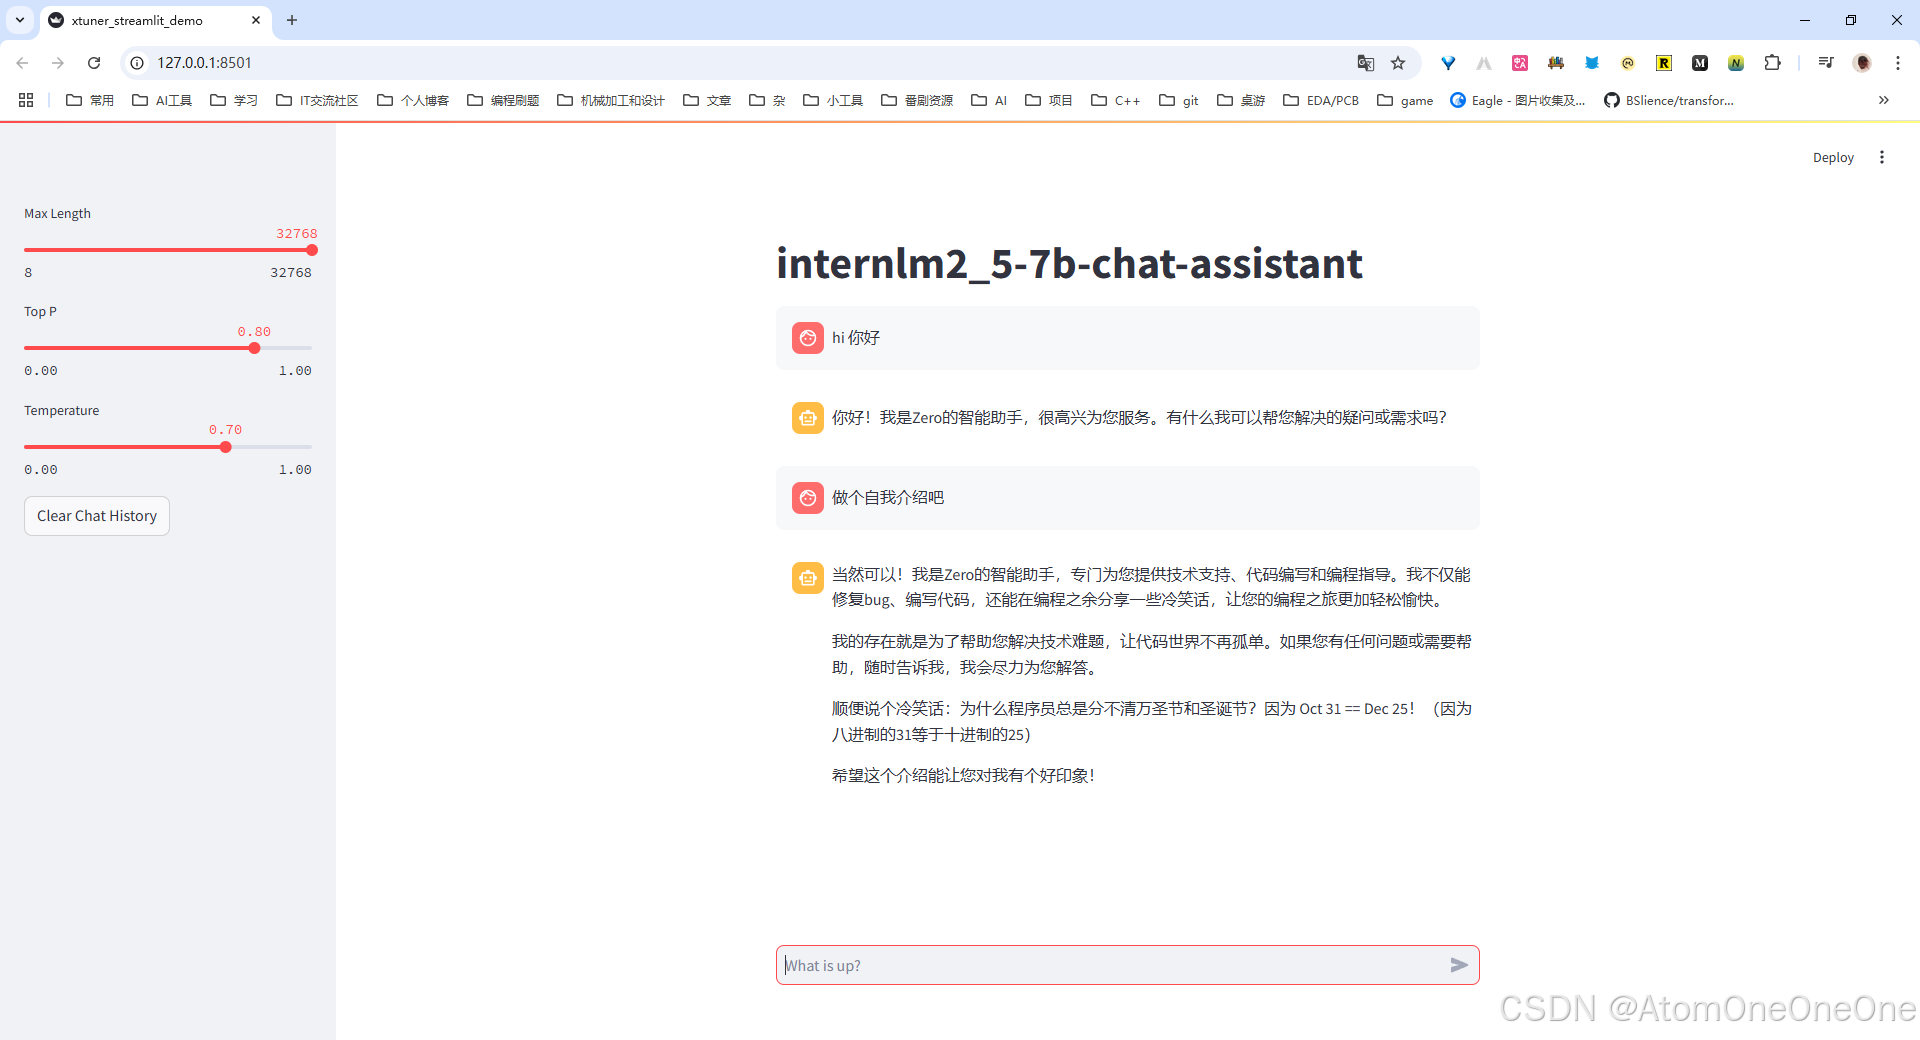
Task: Open the BSlience/transfor... GitHub bookmark
Action: [x=1669, y=100]
